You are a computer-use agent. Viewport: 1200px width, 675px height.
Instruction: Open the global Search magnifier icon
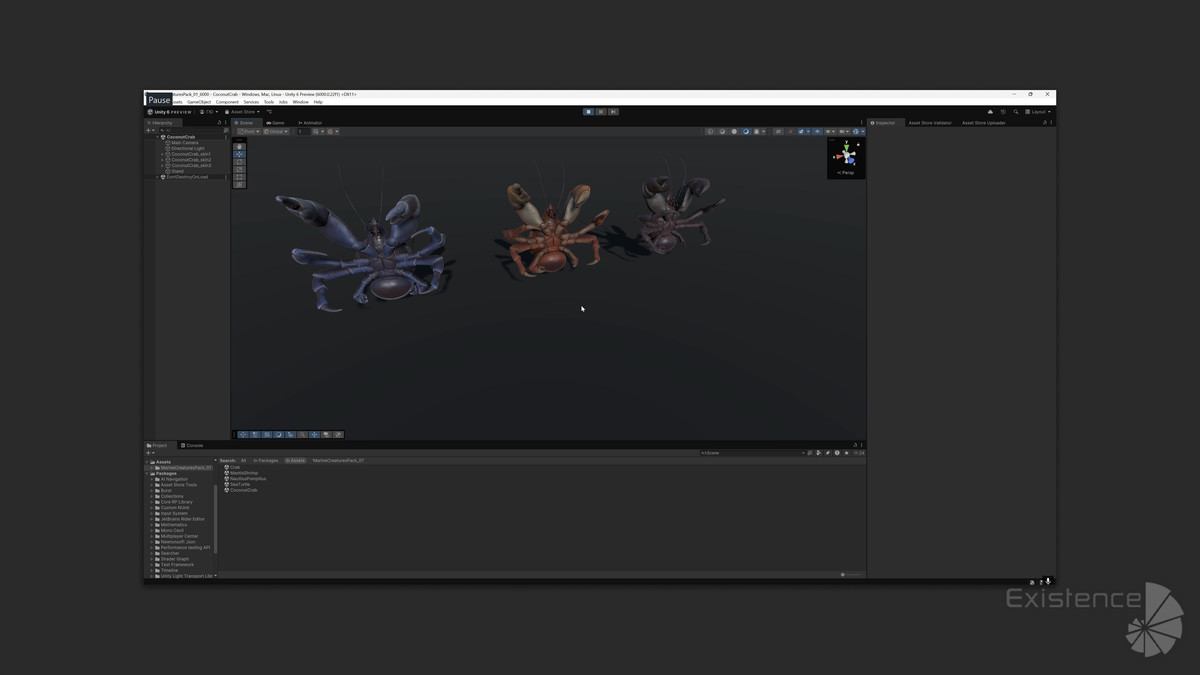[x=1016, y=112]
